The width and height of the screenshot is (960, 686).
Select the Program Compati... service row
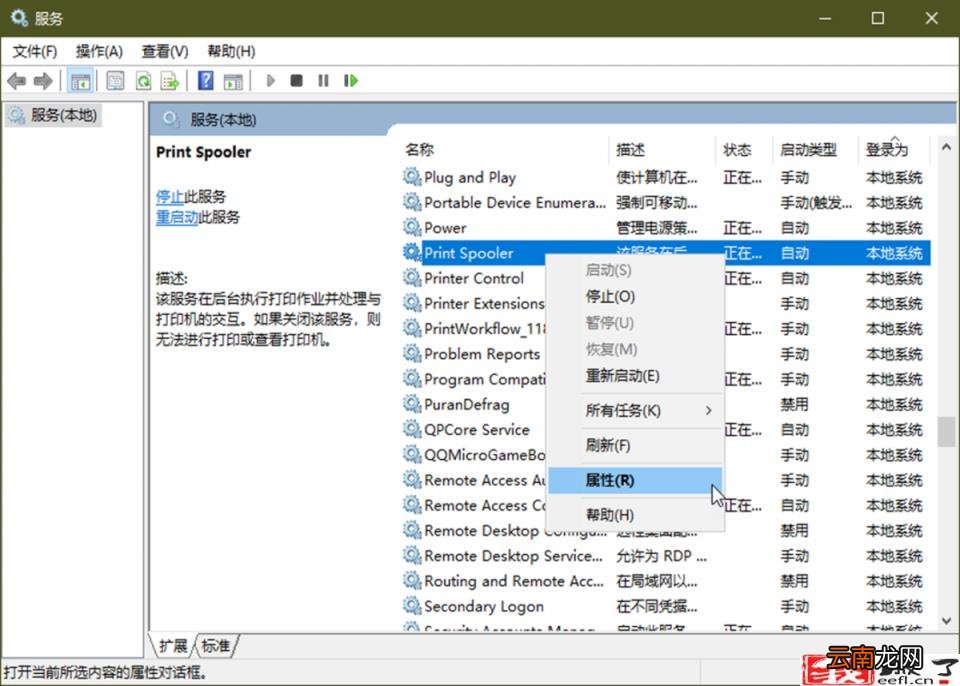tap(474, 379)
